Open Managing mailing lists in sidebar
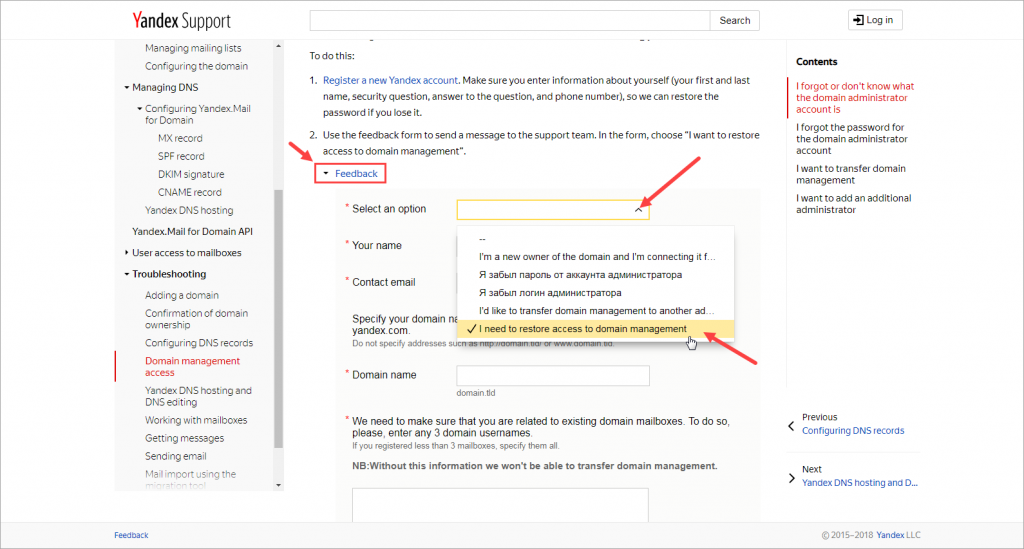This screenshot has height=549, width=1024. coord(193,48)
